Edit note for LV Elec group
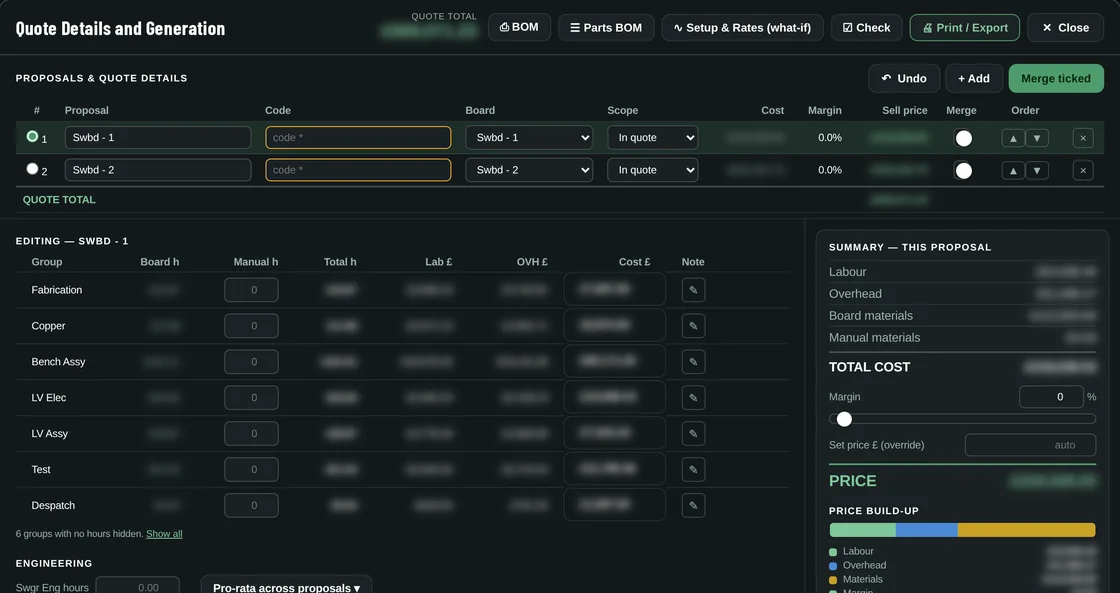 pos(693,397)
